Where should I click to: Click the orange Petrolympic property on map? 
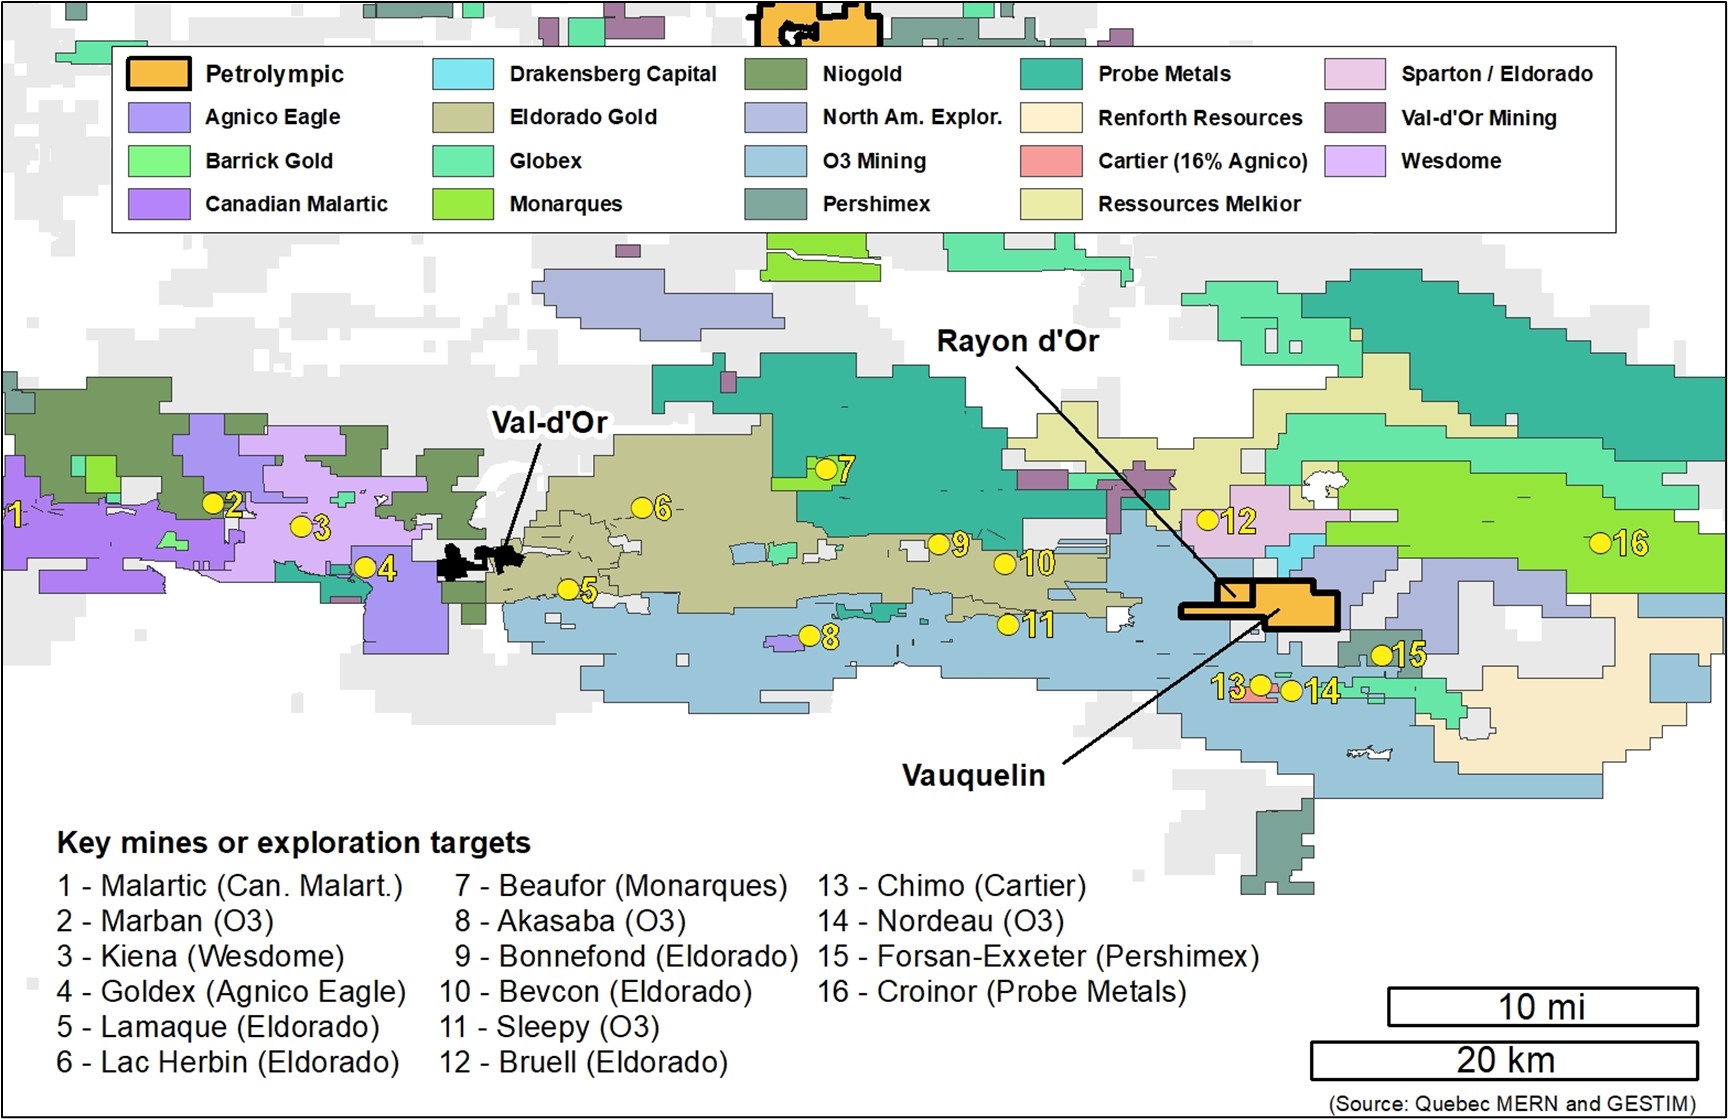point(1298,607)
